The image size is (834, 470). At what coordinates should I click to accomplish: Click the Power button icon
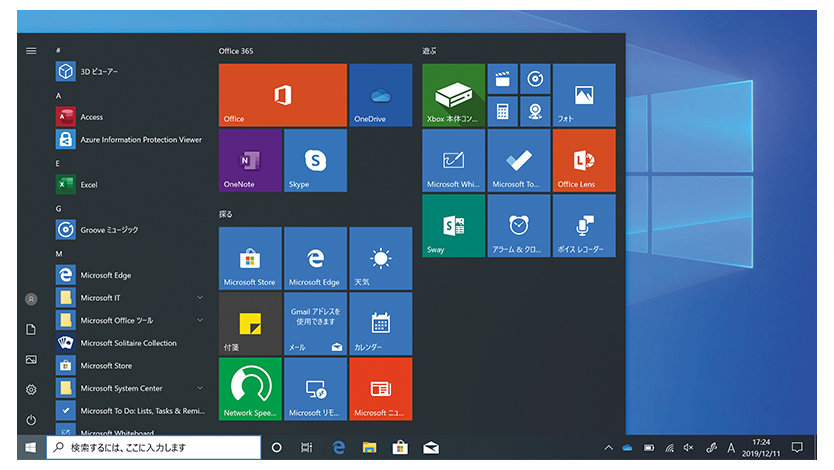pos(31,420)
